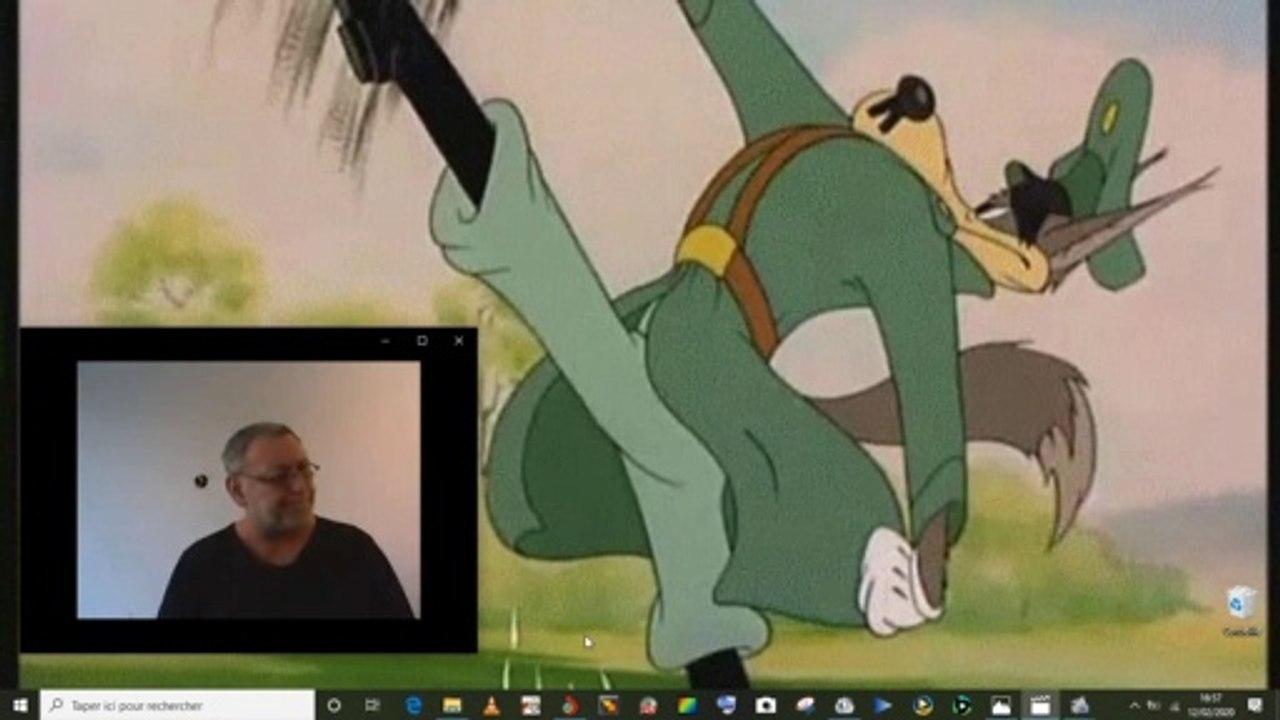Screen dimensions: 1280x720
Task: Open Cortana from the taskbar circle icon
Action: tap(334, 705)
